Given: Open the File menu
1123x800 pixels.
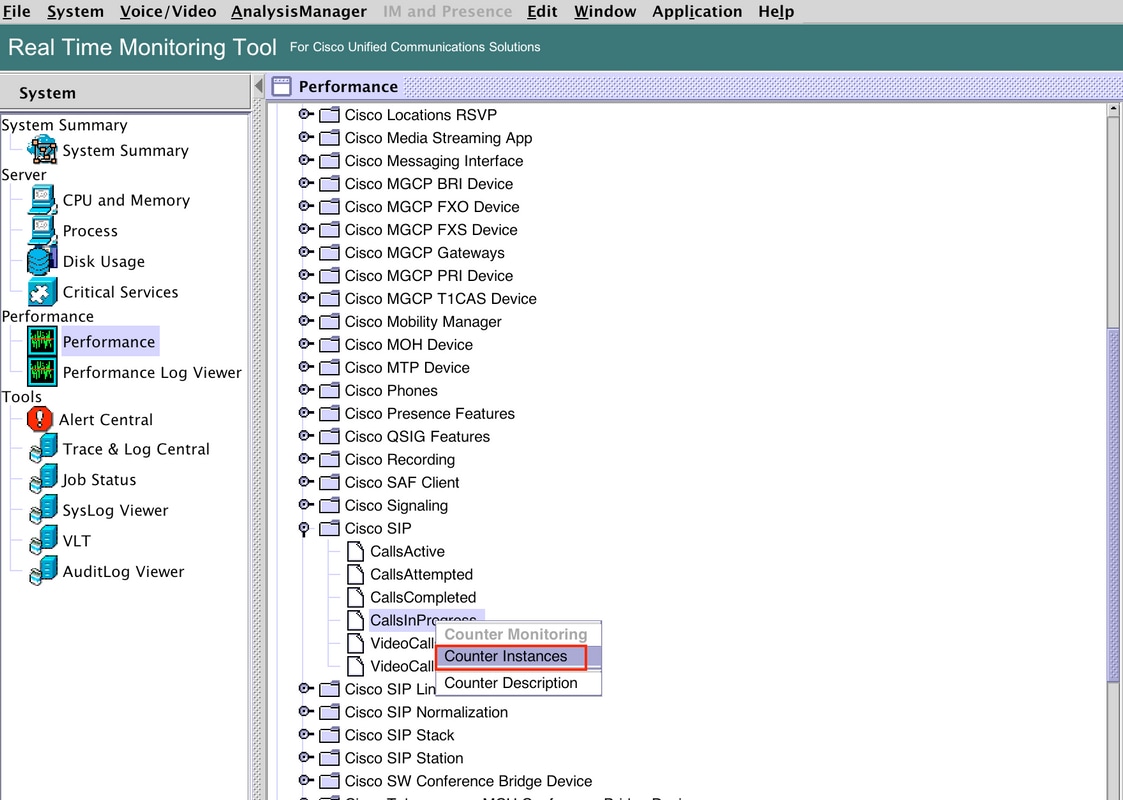Looking at the screenshot, I should (16, 11).
